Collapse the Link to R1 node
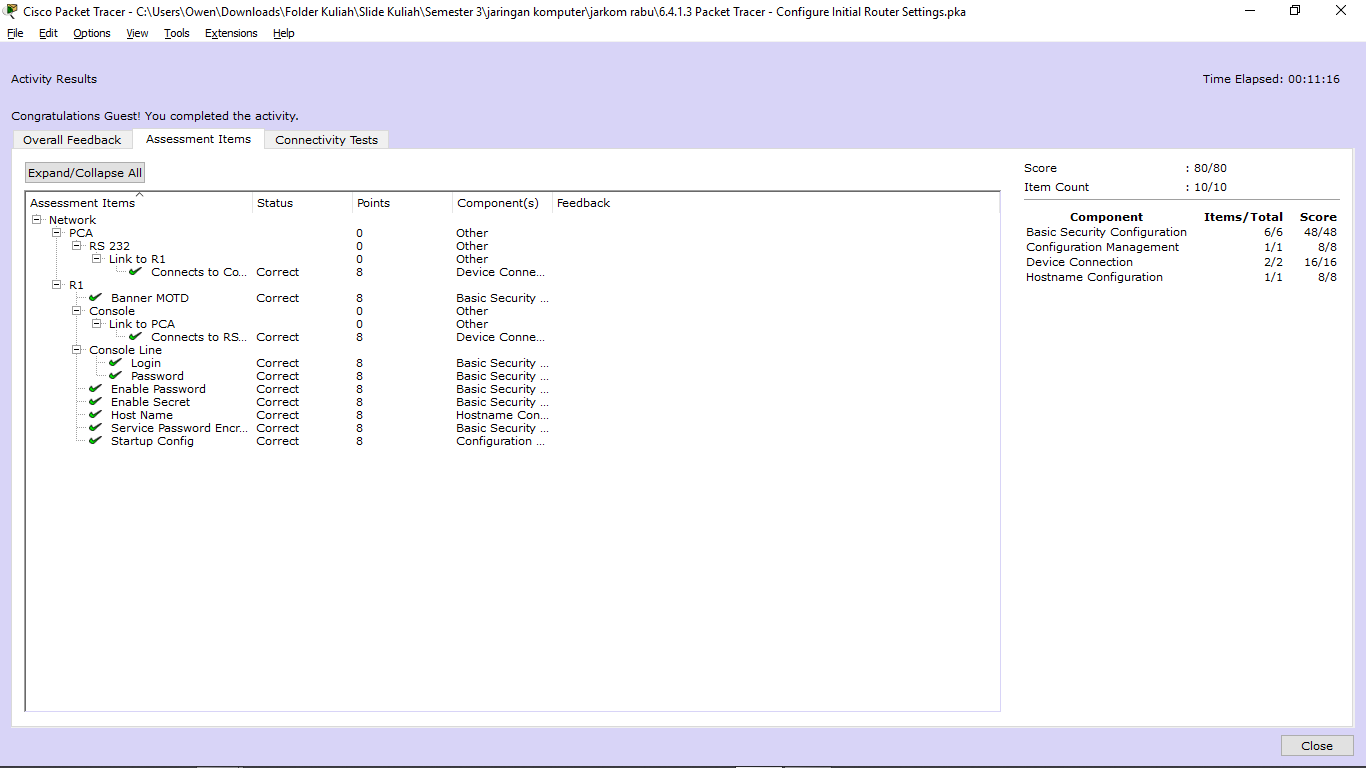This screenshot has width=1366, height=768. pos(97,259)
